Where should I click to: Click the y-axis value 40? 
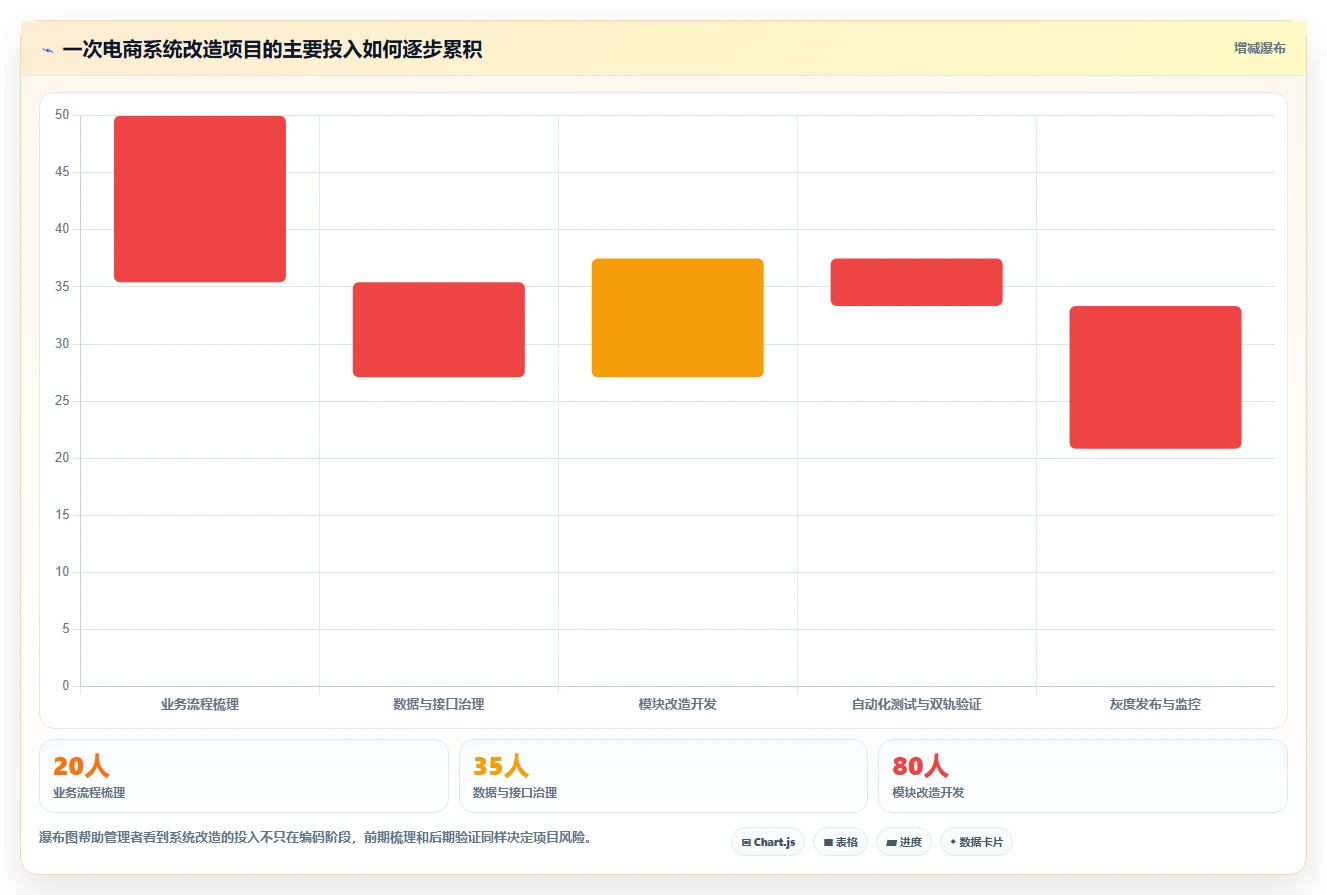(x=62, y=229)
